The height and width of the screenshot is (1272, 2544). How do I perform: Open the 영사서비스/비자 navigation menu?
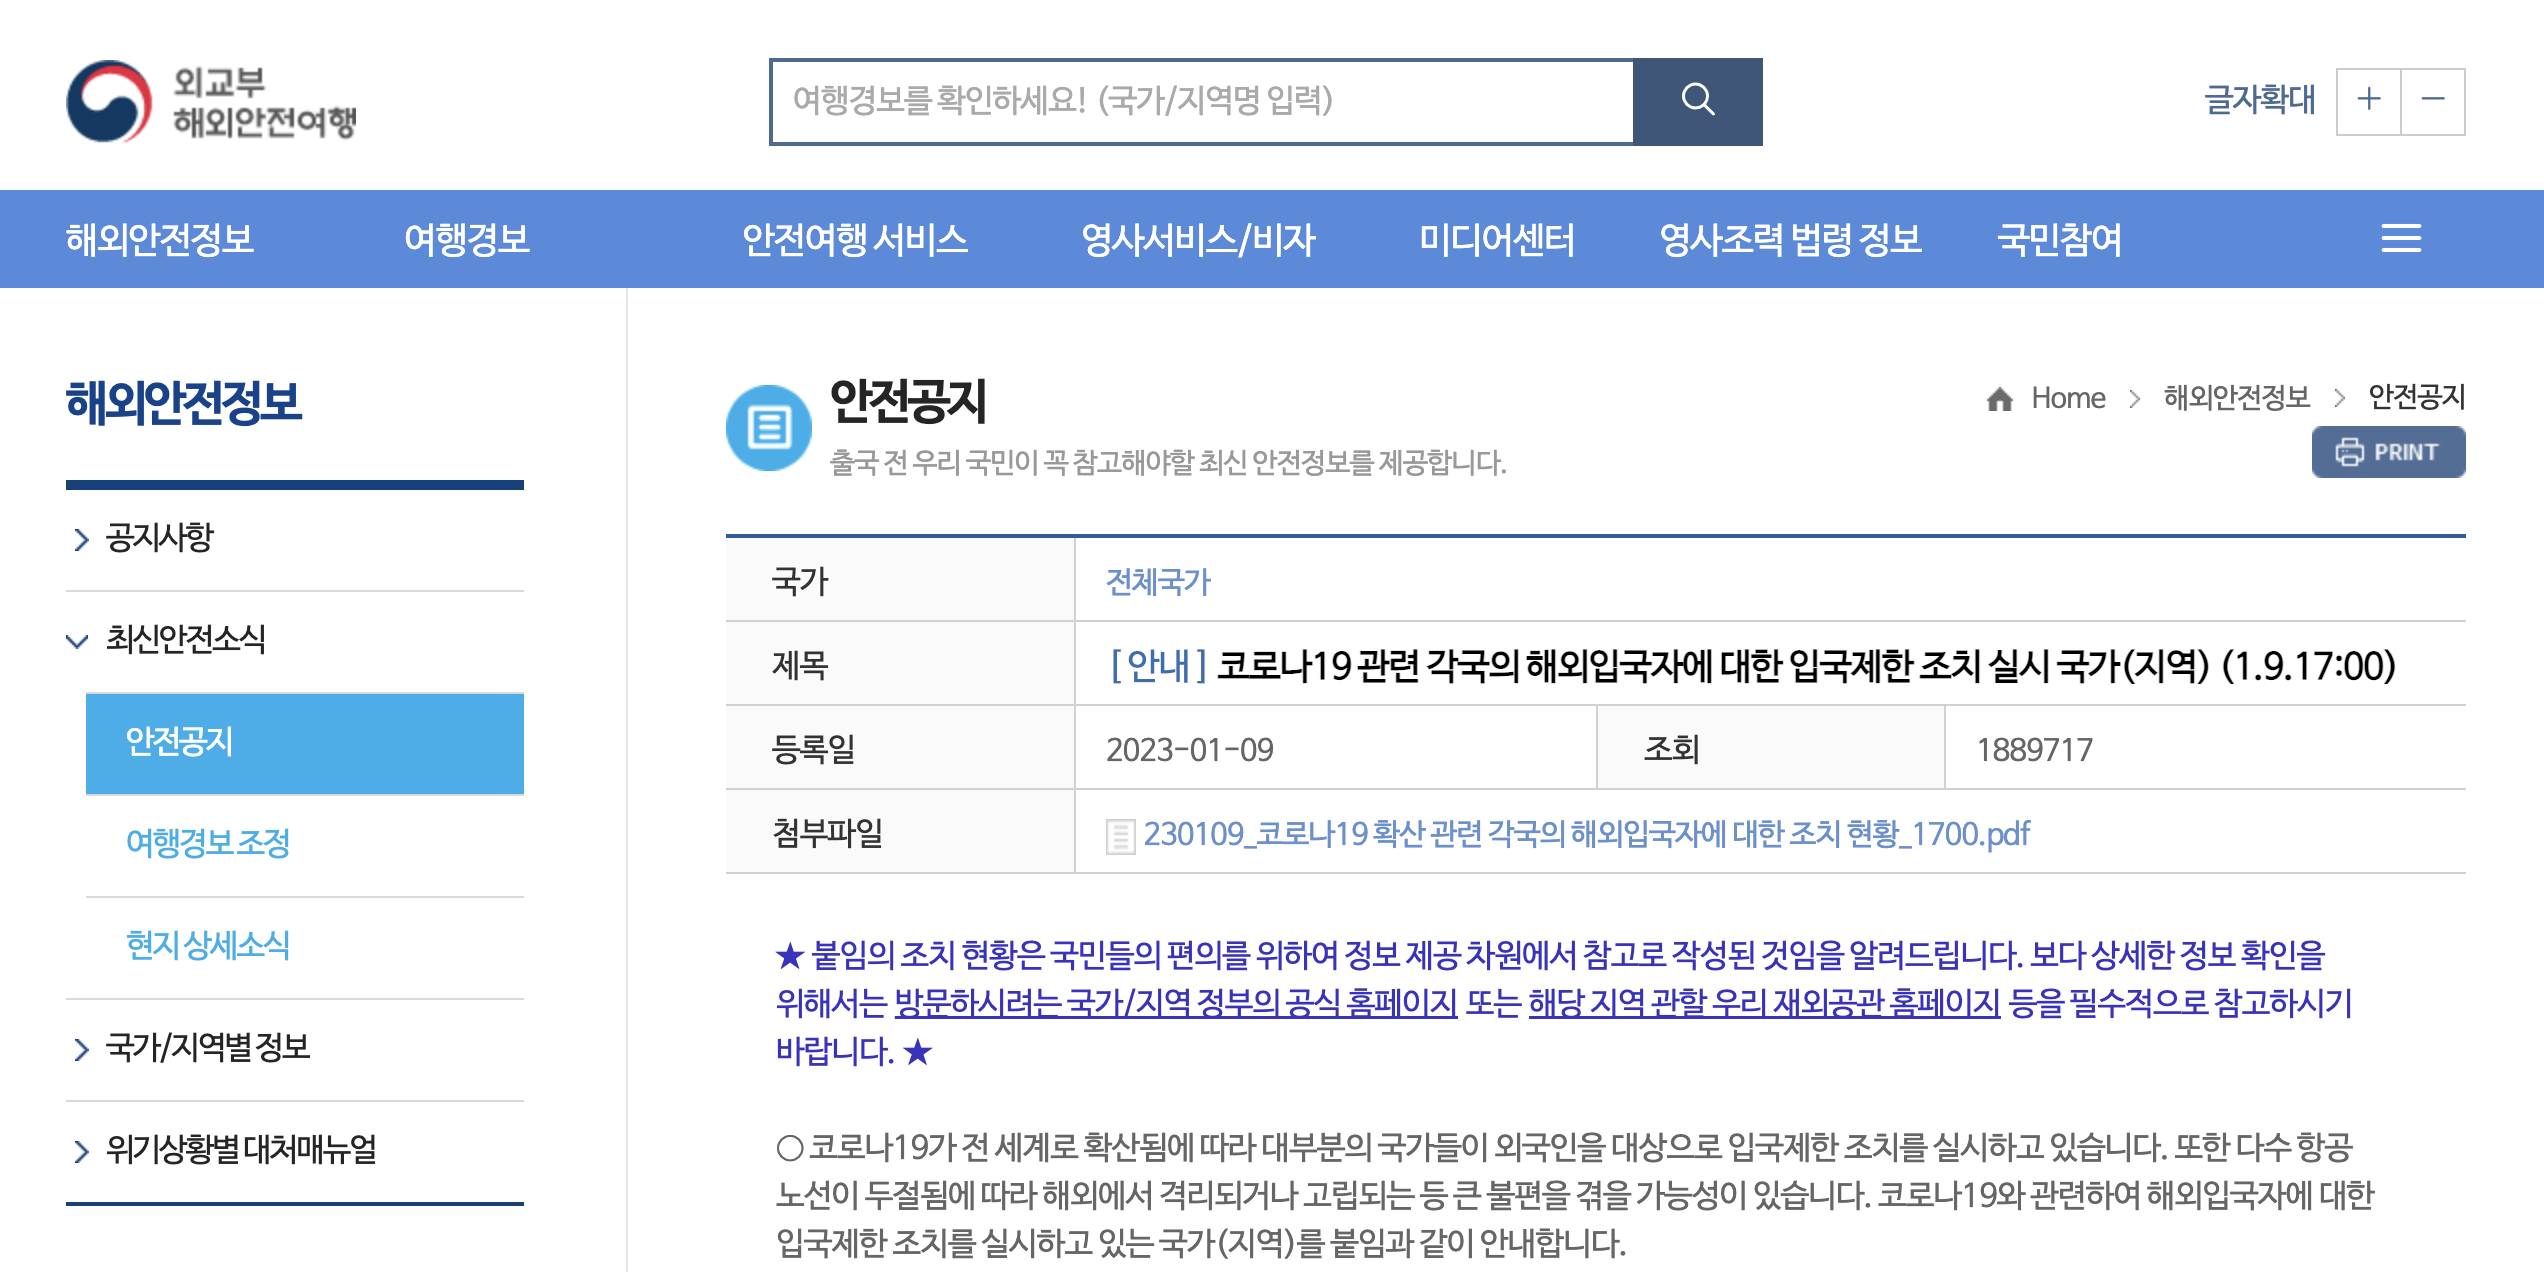click(1197, 239)
